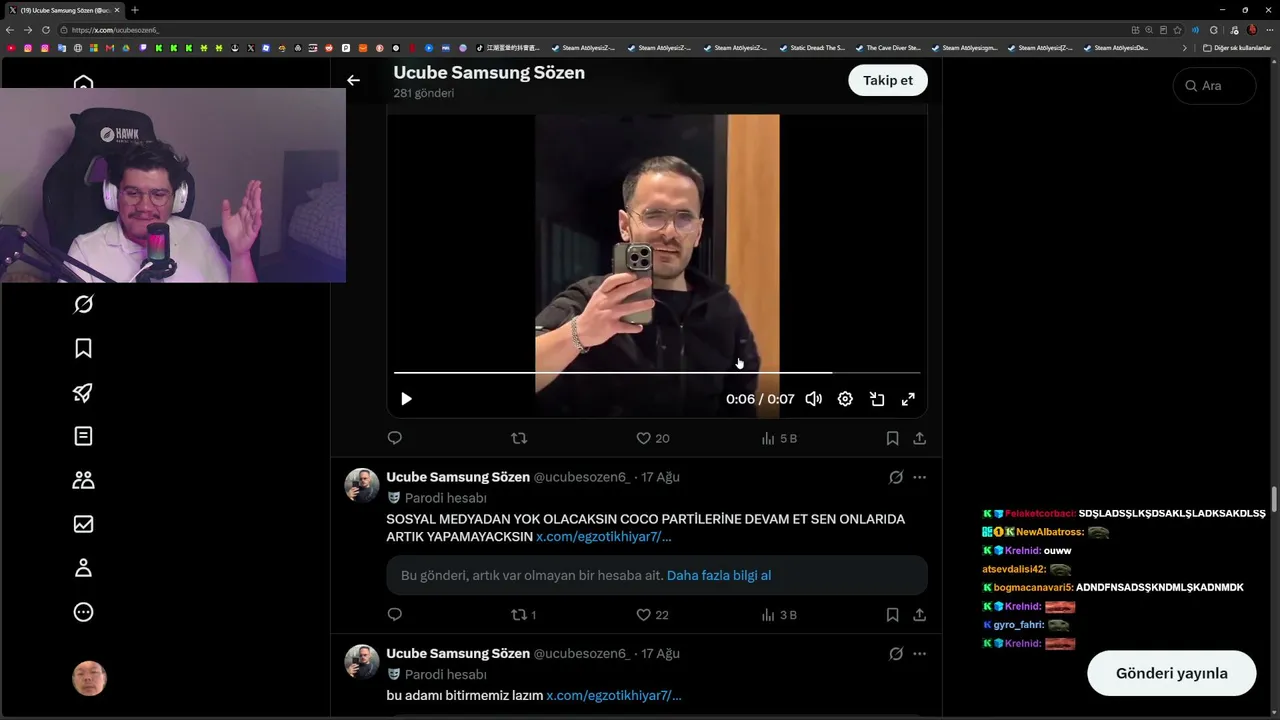Ask Grok about 'bu adamı bitirmemiz lazım' post

pyautogui.click(x=896, y=654)
